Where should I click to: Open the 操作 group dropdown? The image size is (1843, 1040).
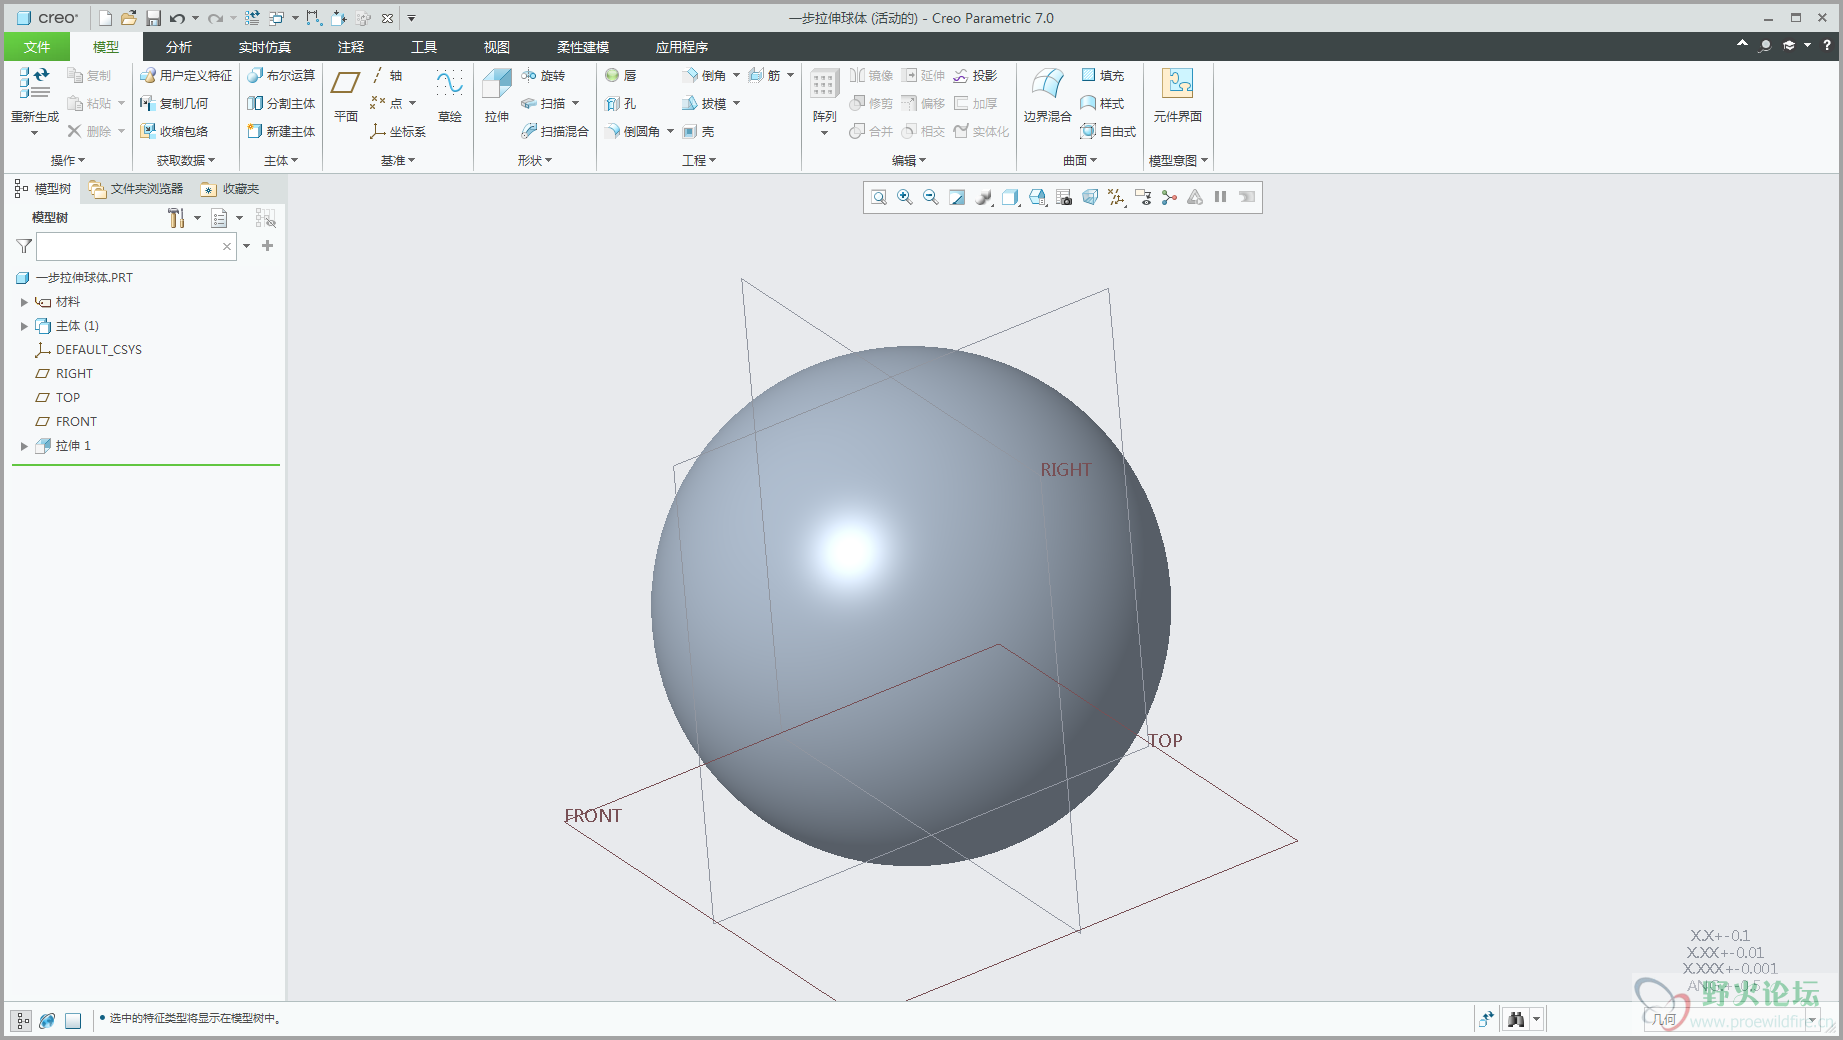coord(68,160)
